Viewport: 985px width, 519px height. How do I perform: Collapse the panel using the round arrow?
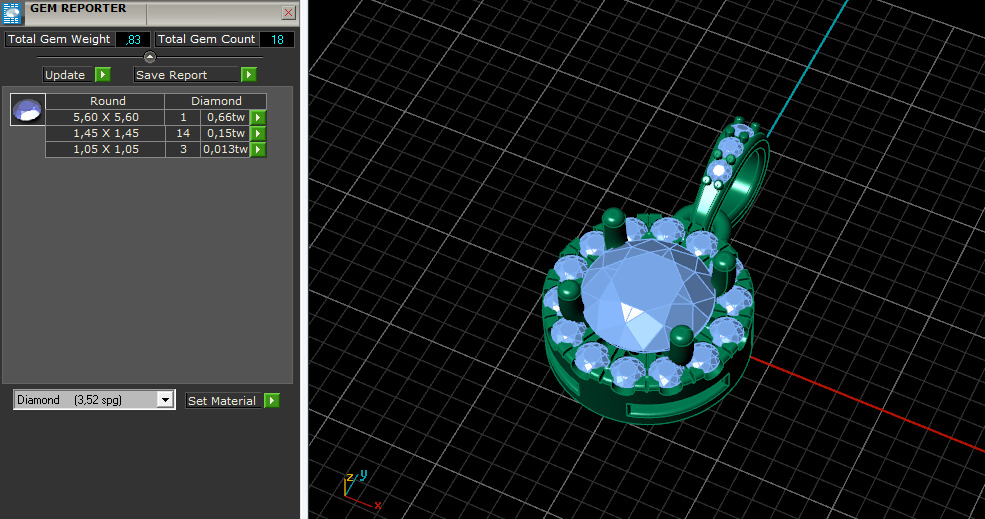tap(150, 57)
